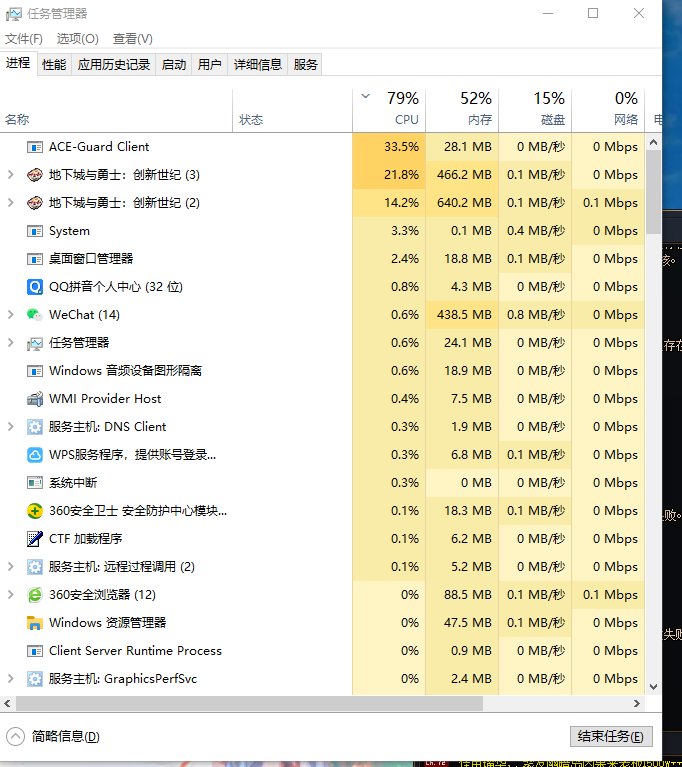Click the Windows 资源管理器 process name

click(108, 623)
